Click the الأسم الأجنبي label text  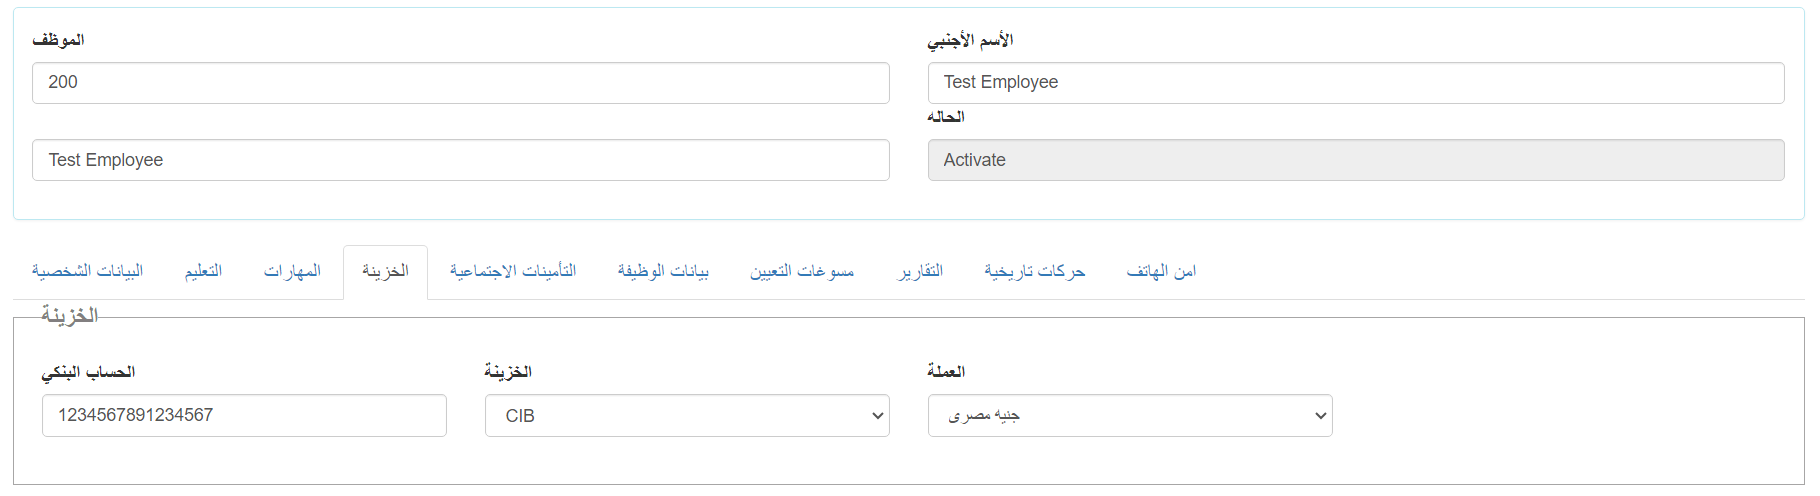pyautogui.click(x=970, y=40)
